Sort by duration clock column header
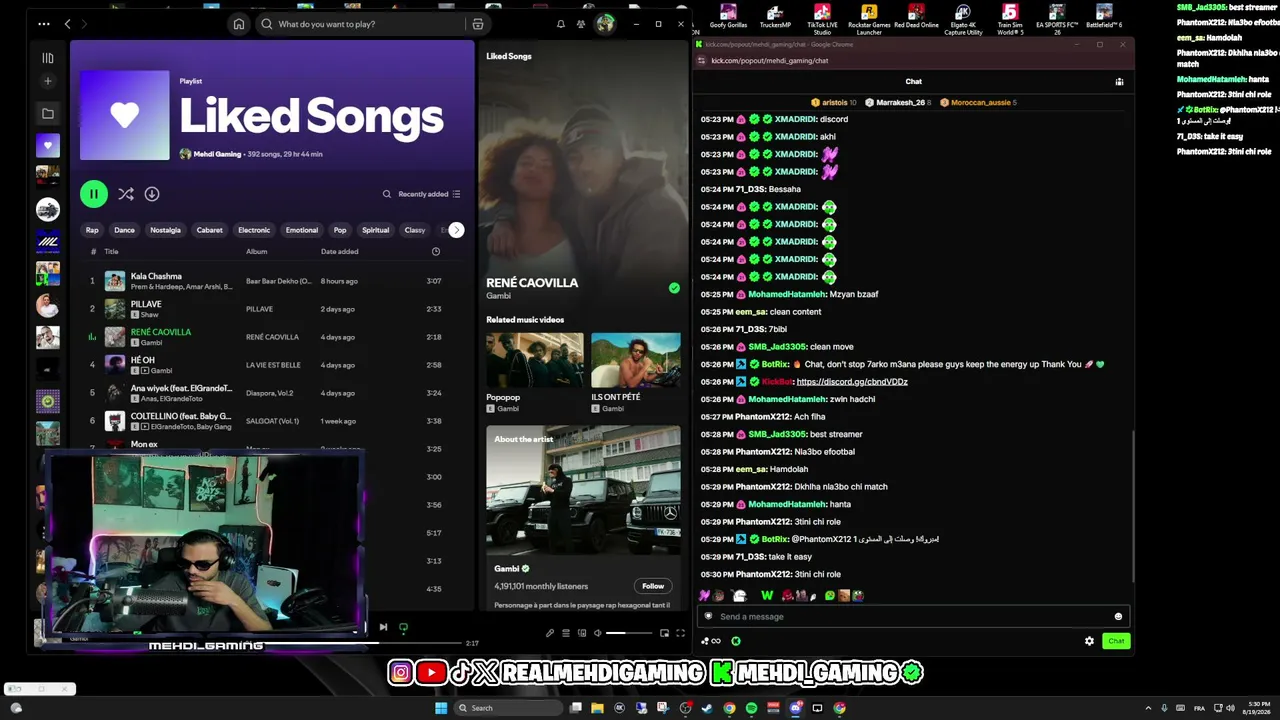 click(436, 252)
